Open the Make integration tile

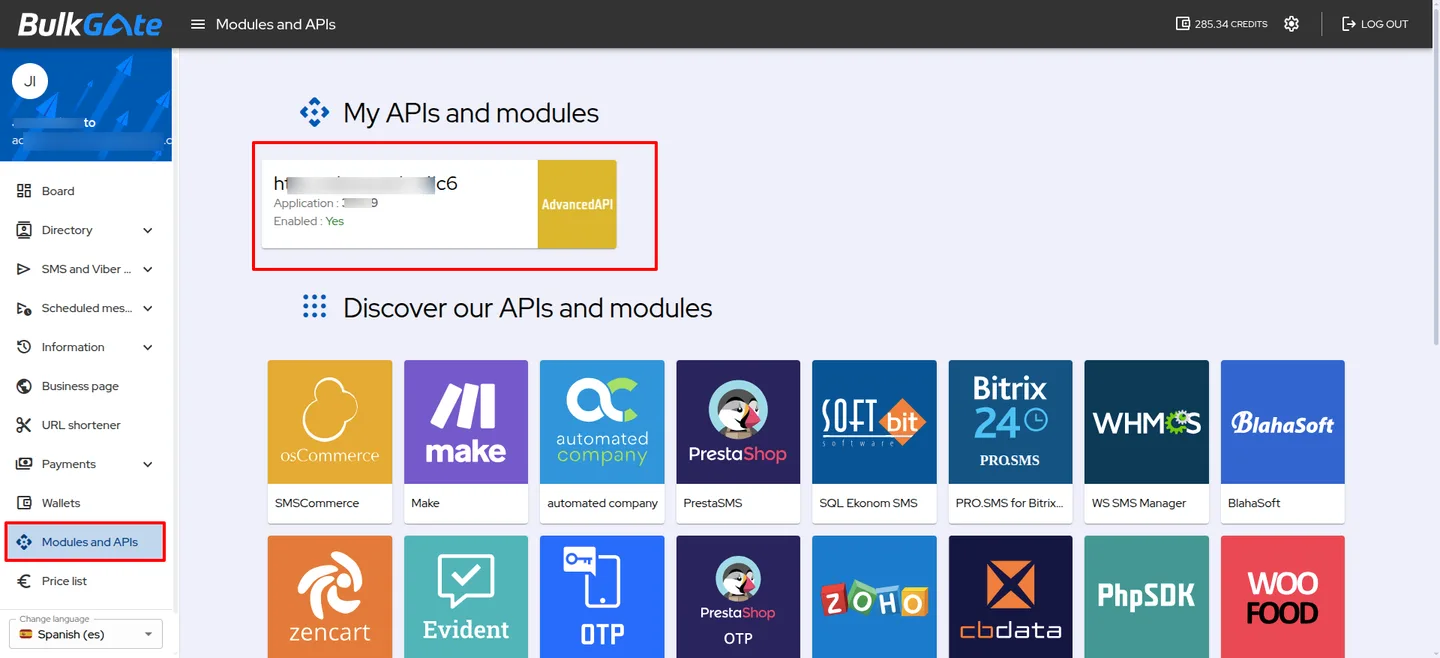point(466,441)
